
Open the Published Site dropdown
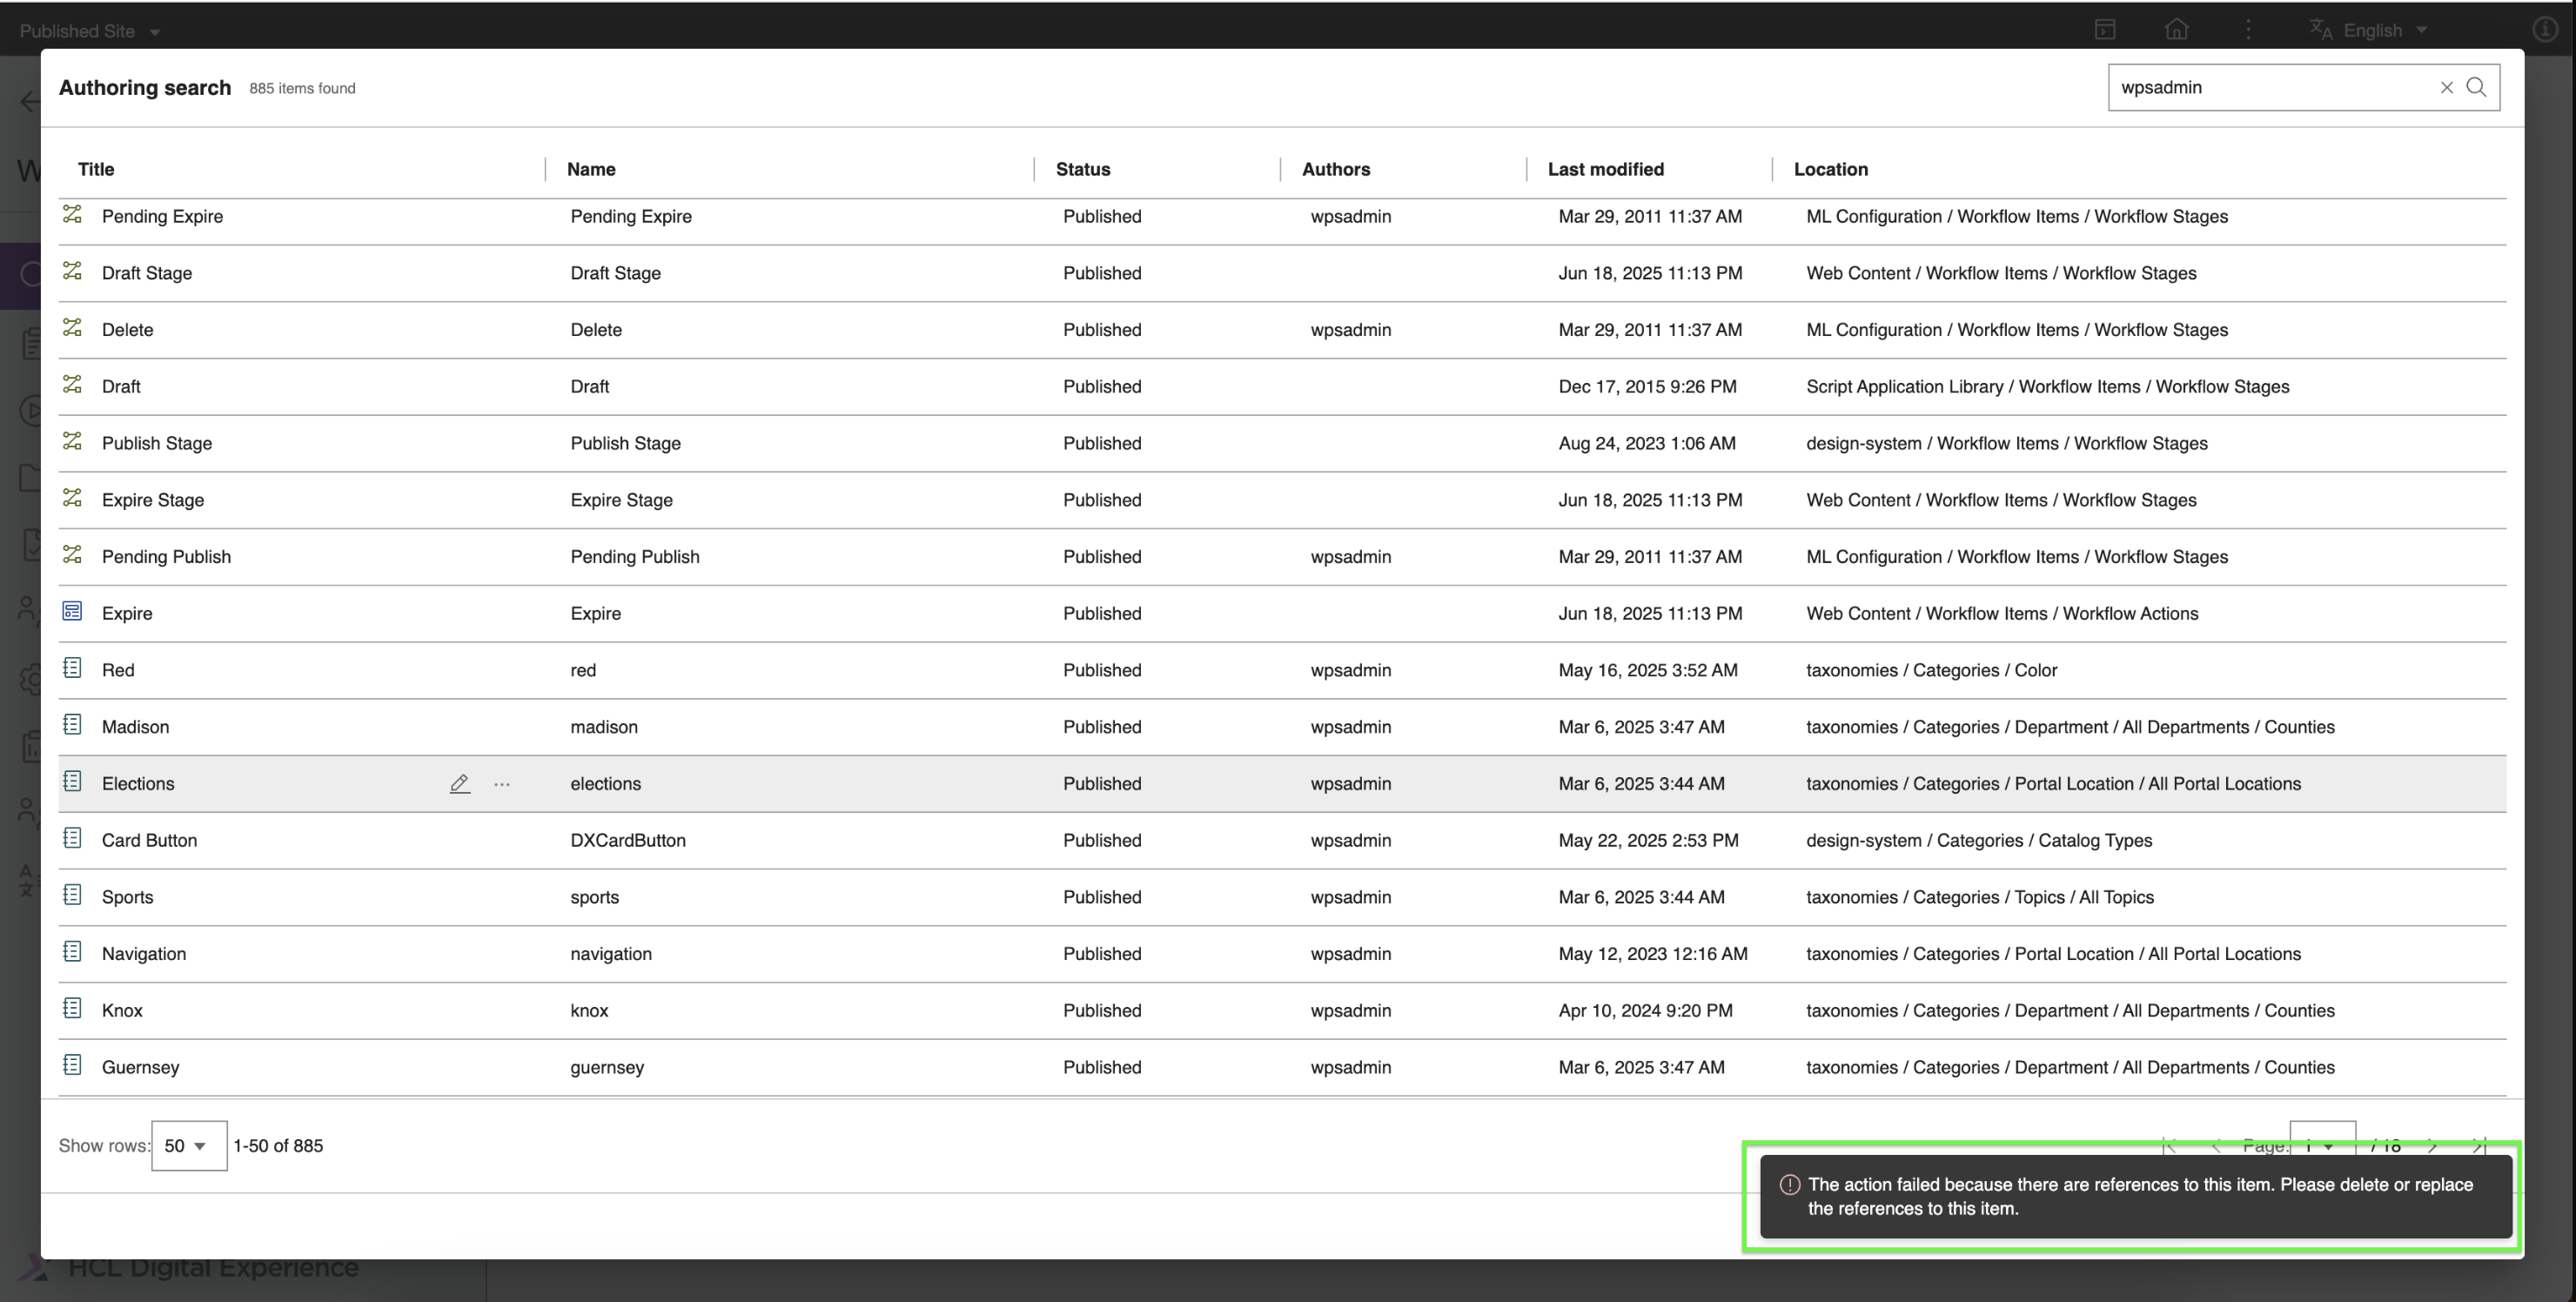pos(90,31)
